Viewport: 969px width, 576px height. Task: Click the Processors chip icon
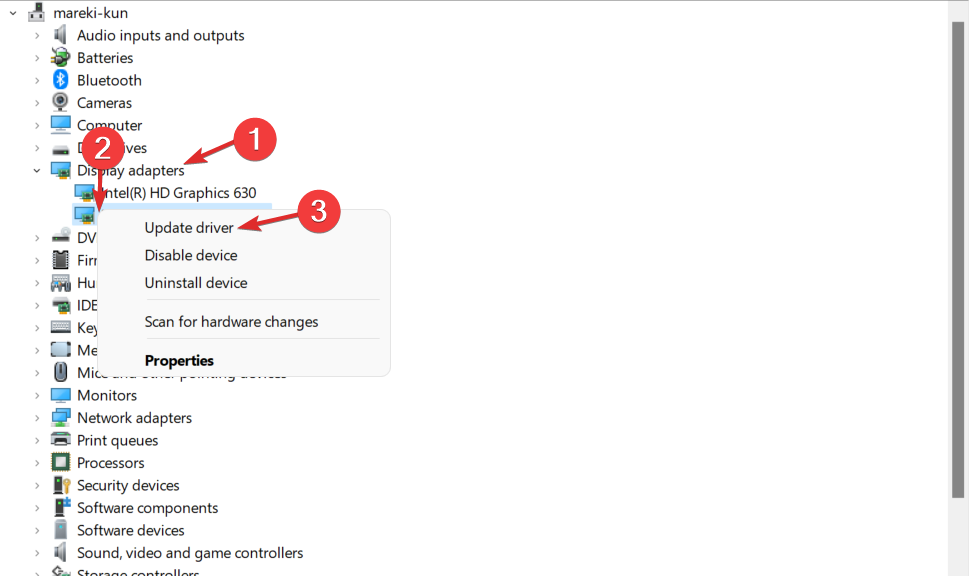(61, 463)
